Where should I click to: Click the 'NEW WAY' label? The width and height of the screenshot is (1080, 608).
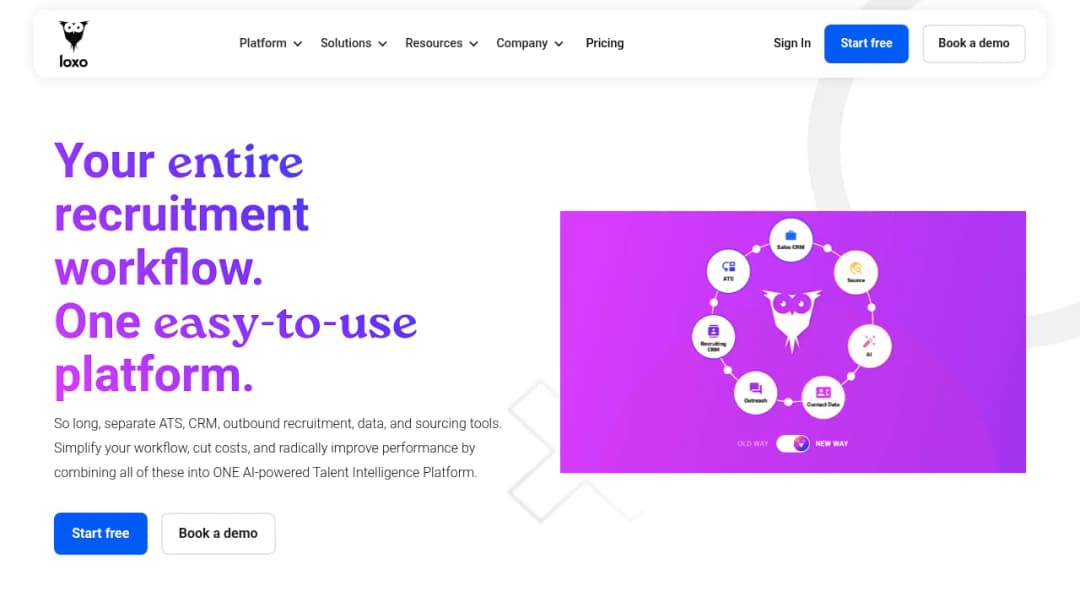tap(832, 444)
